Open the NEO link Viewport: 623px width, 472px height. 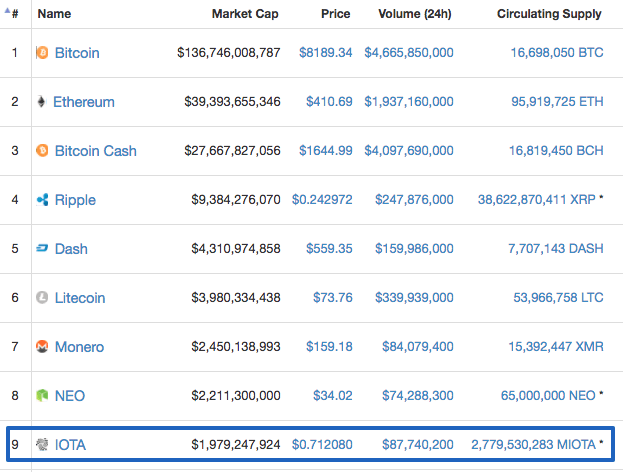(70, 396)
